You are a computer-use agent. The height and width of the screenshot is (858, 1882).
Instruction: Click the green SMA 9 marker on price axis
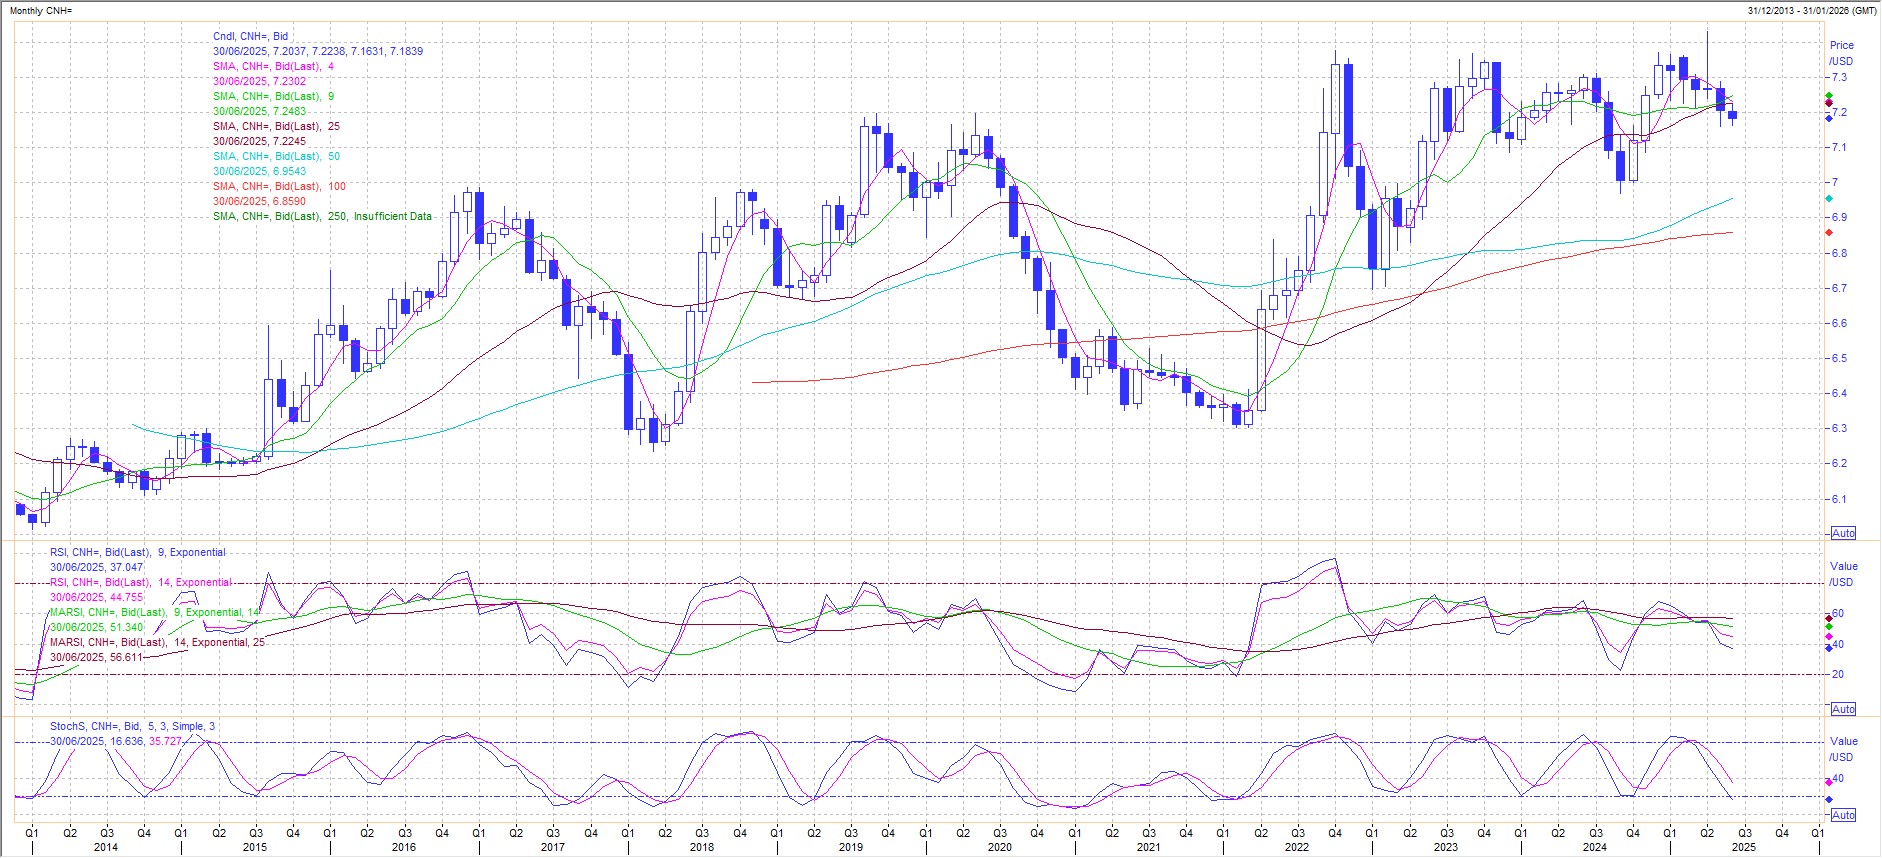point(1829,96)
